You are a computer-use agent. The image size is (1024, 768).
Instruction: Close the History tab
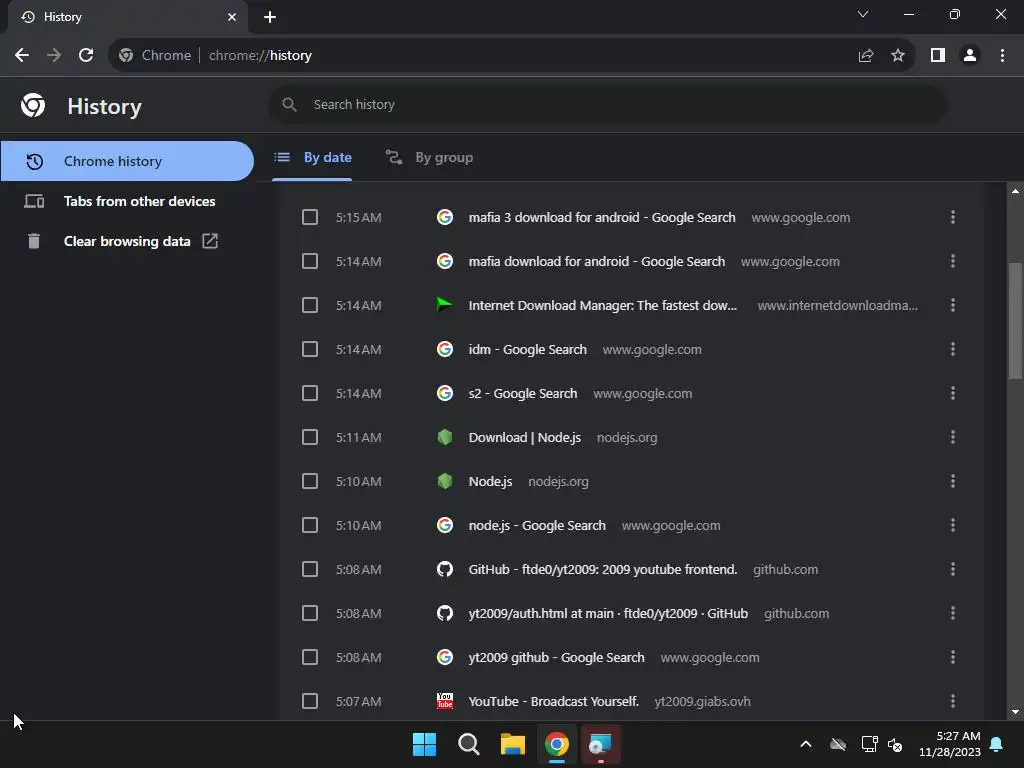232,17
